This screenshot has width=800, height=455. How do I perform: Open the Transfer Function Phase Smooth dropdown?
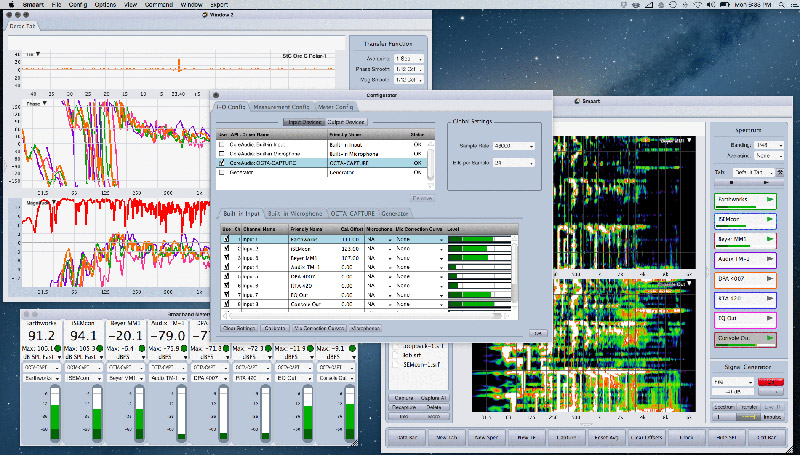(x=409, y=69)
